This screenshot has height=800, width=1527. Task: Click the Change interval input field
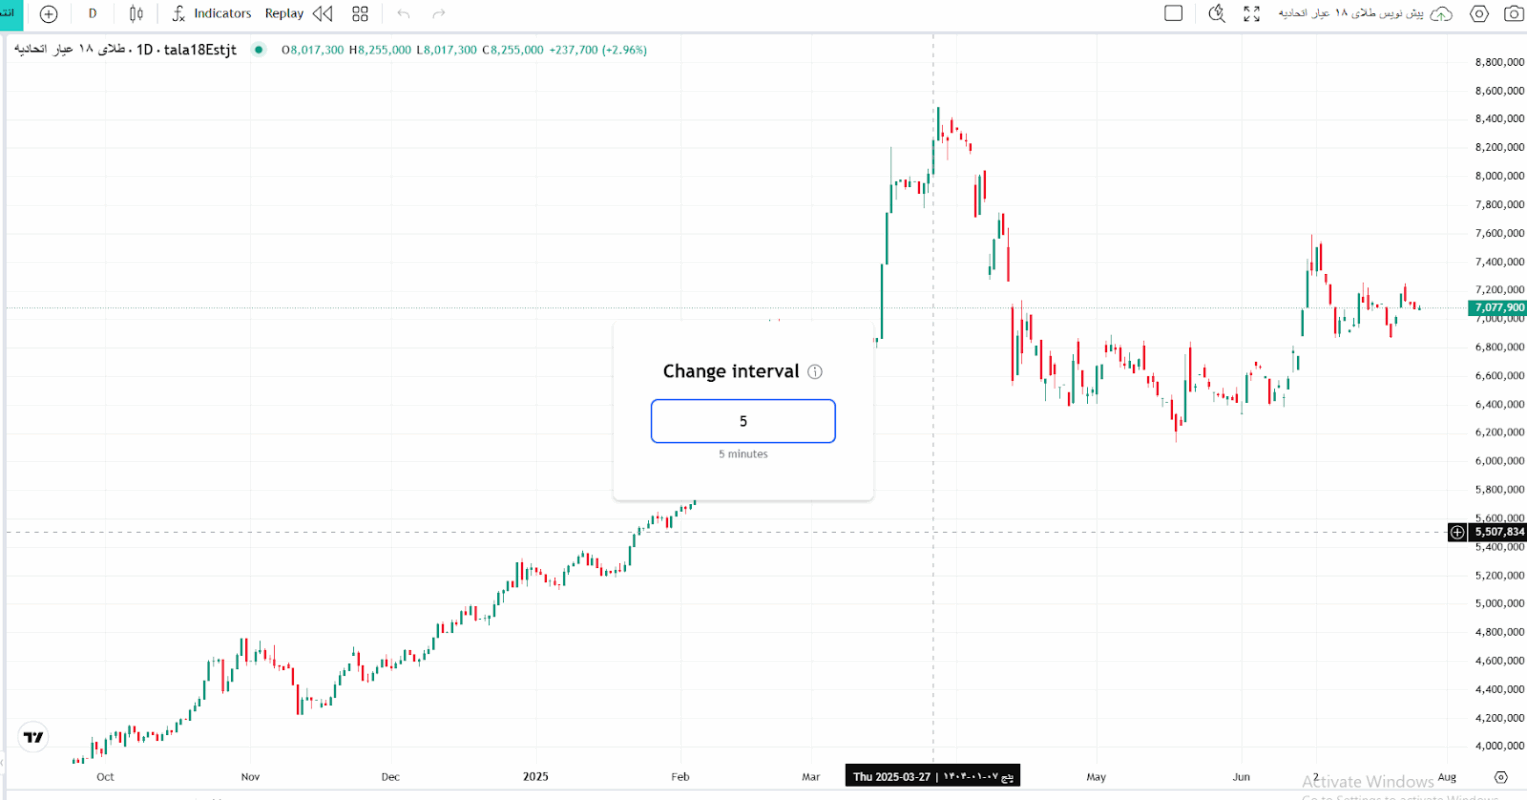pos(743,421)
